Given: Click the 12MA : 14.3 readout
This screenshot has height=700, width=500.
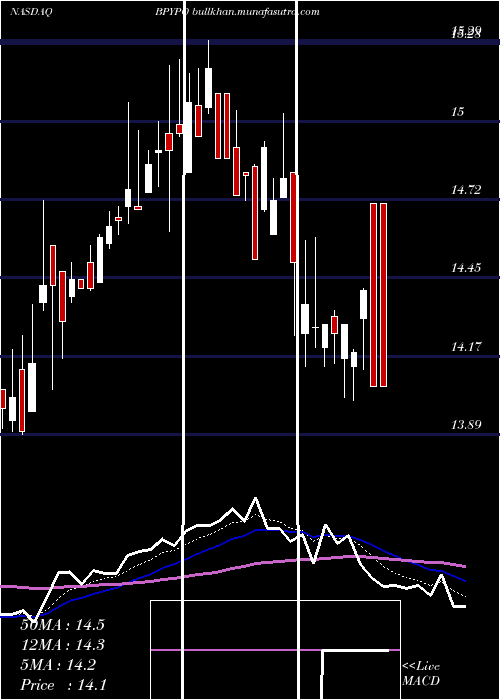Looking at the screenshot, I should point(62,645).
